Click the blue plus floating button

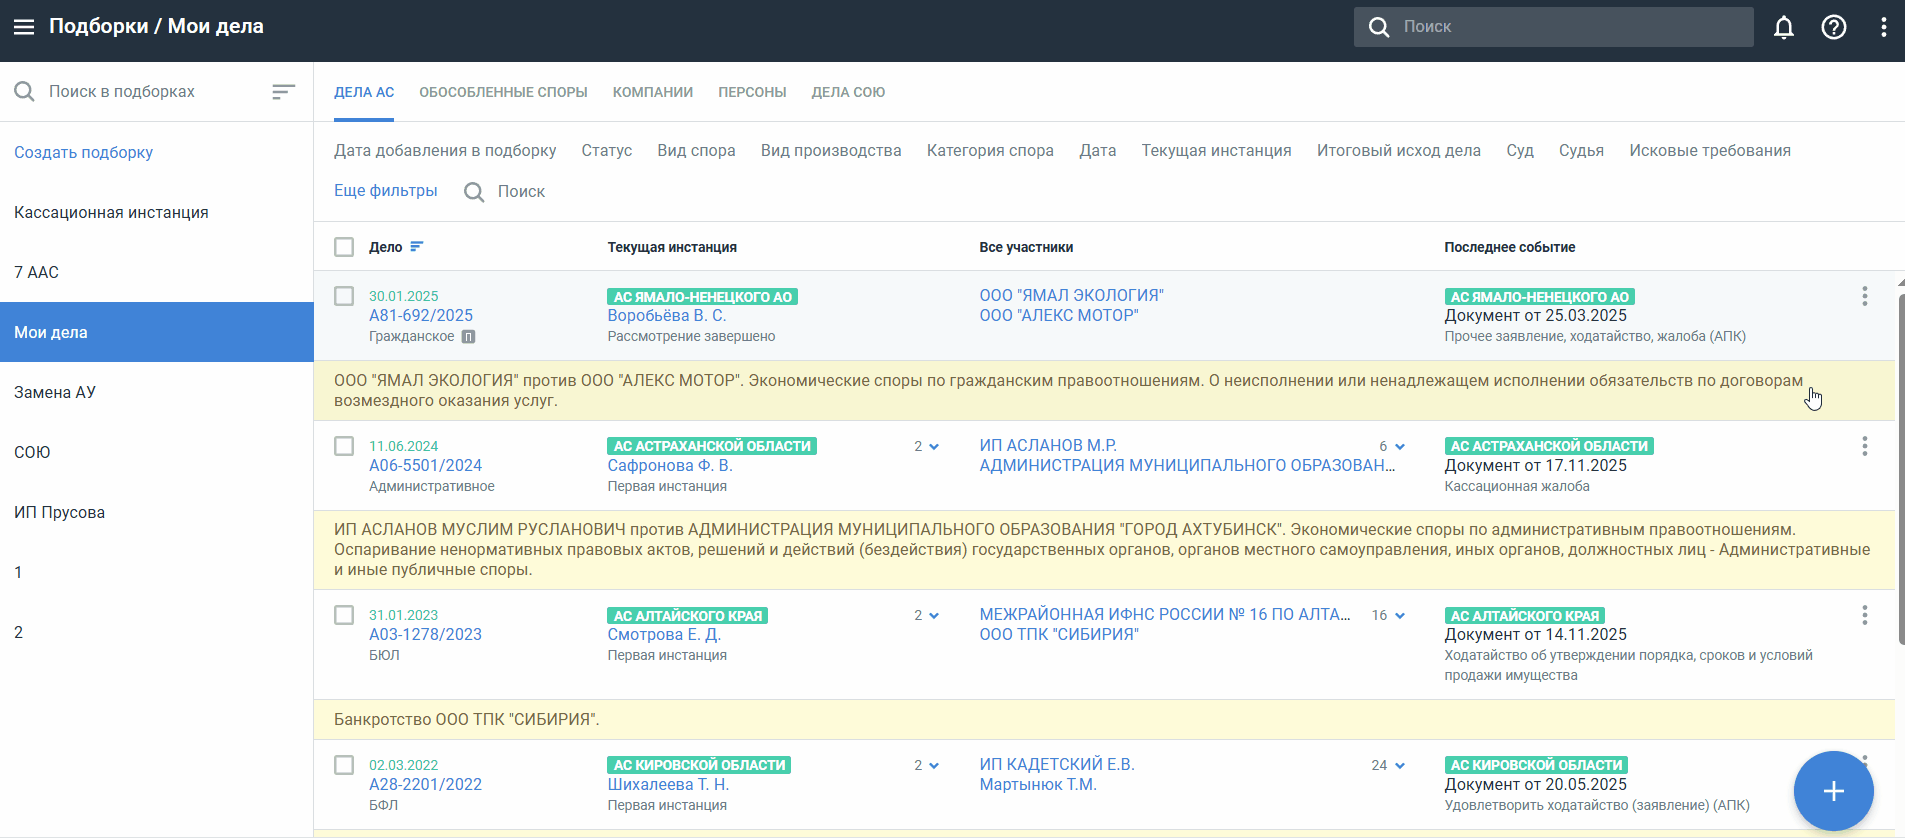(x=1832, y=791)
